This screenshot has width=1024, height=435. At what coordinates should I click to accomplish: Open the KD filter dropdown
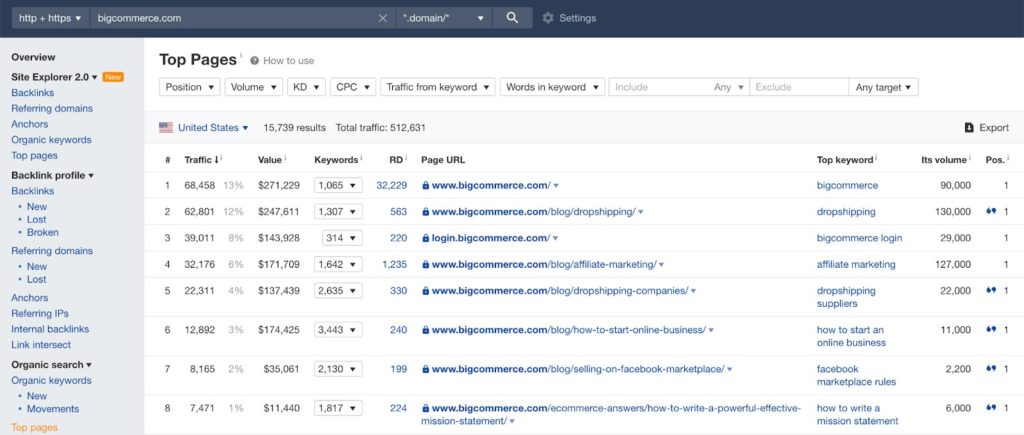point(306,87)
